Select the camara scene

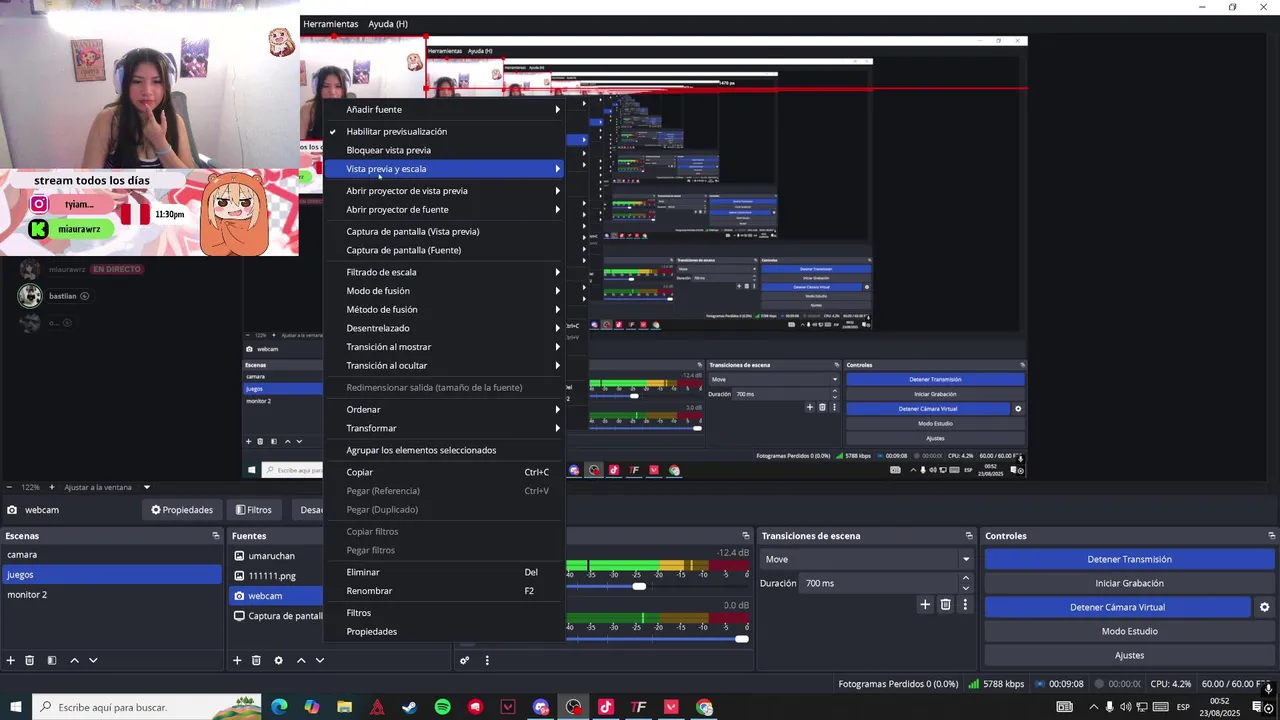(111, 555)
